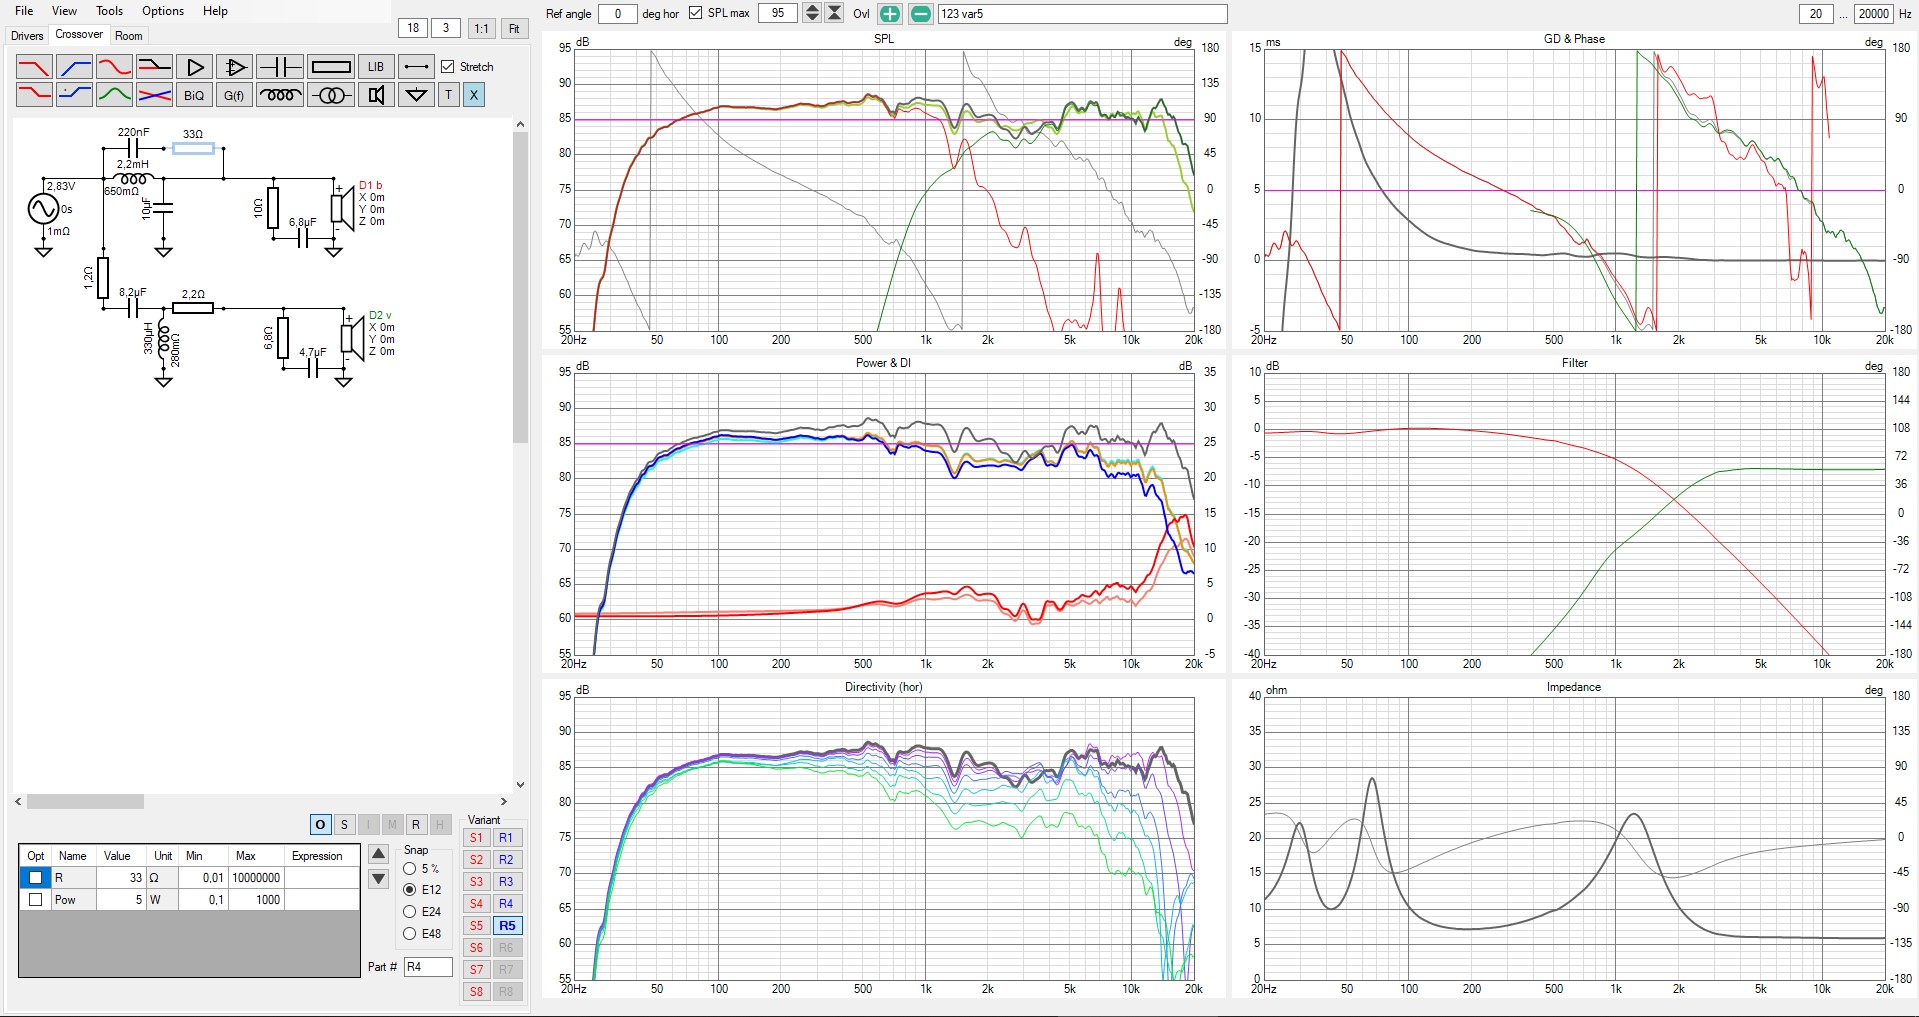The image size is (1919, 1017).
Task: Add an op-amp component to the crossover
Action: tap(234, 67)
